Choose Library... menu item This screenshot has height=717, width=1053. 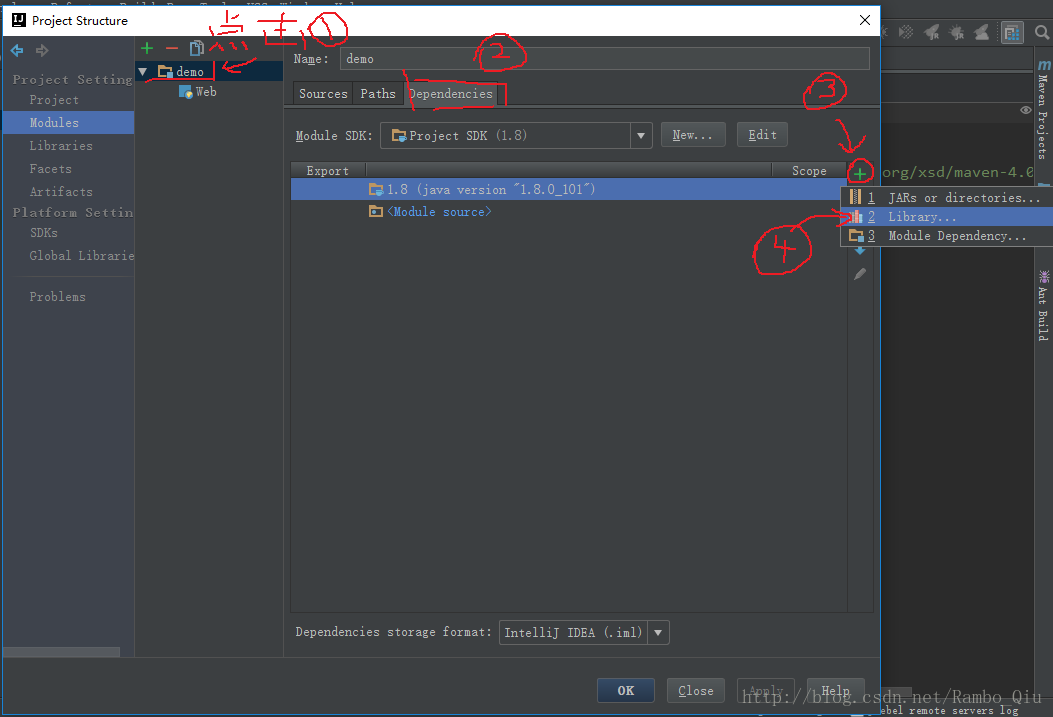pos(947,217)
